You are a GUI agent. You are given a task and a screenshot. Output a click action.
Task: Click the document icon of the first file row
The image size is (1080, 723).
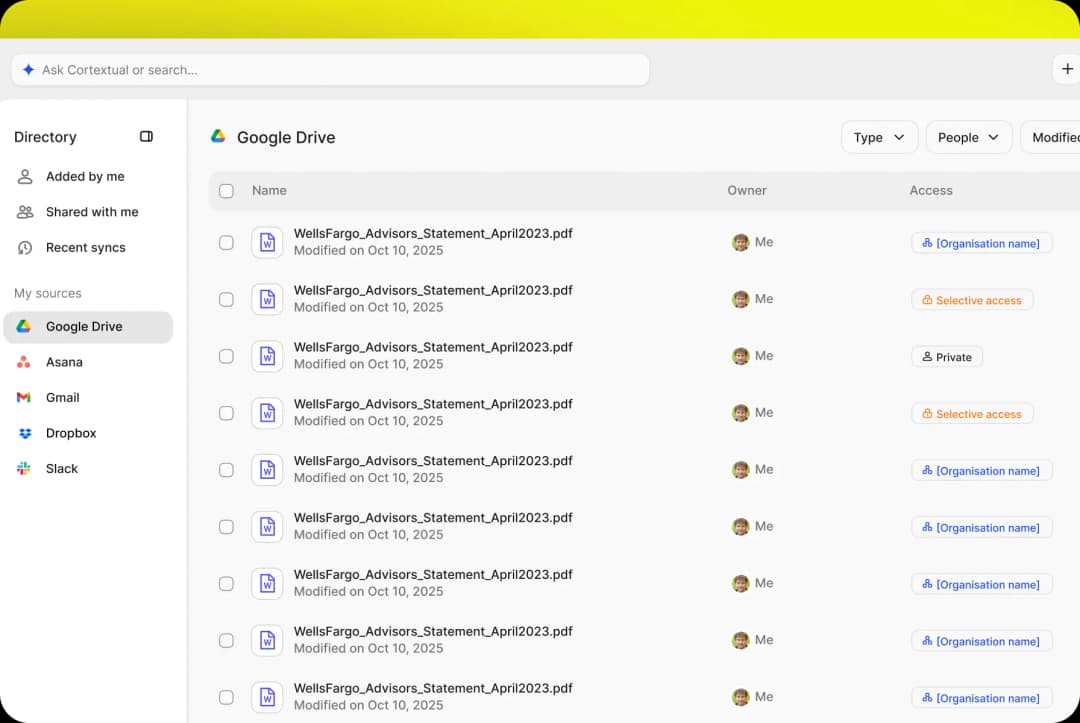(267, 242)
